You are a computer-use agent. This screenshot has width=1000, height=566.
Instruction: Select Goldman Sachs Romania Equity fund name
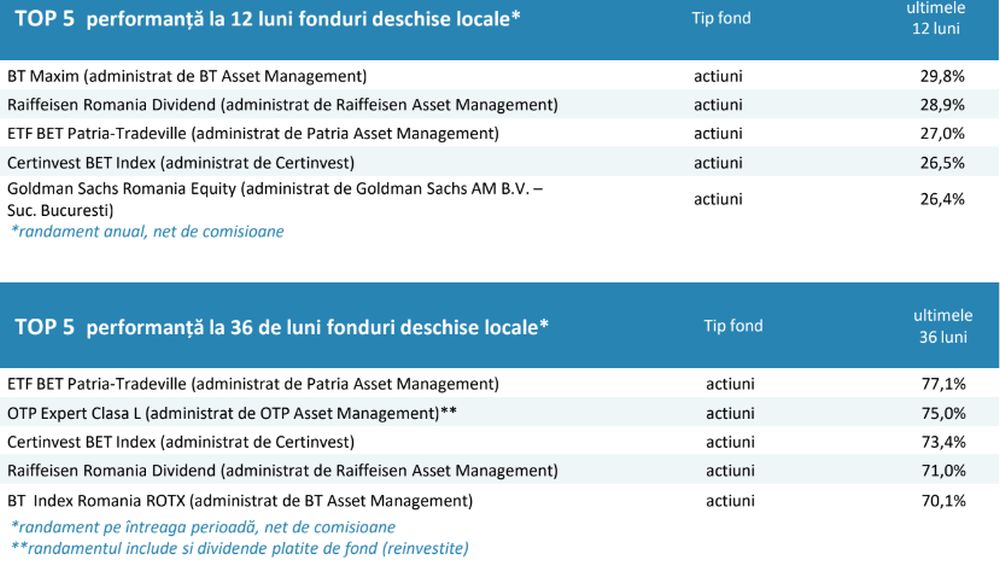coord(275,199)
